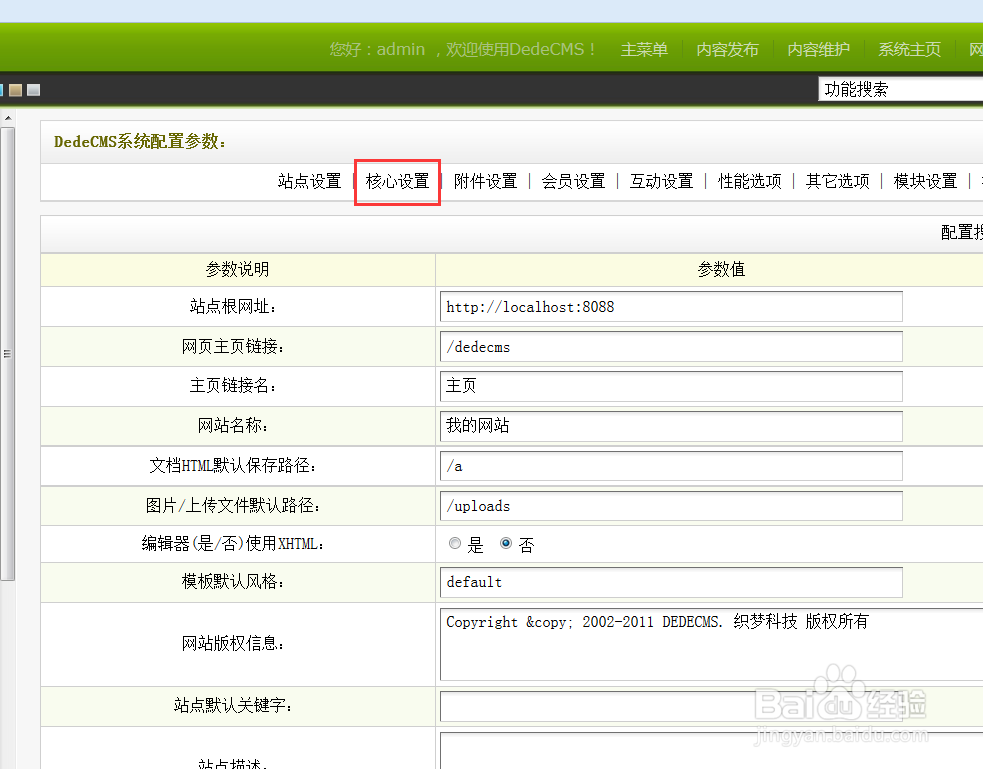Click the left panel vertical scrollbar thumb
Viewport: 983px width, 769px height.
pos(8,354)
